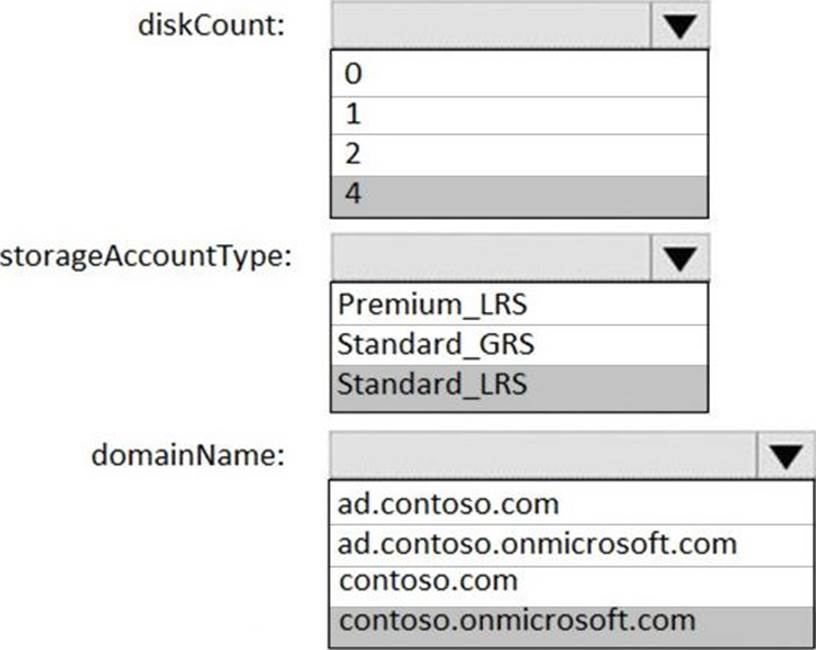Click the diskCount dropdown arrow
The width and height of the screenshot is (816, 650).
[680, 25]
